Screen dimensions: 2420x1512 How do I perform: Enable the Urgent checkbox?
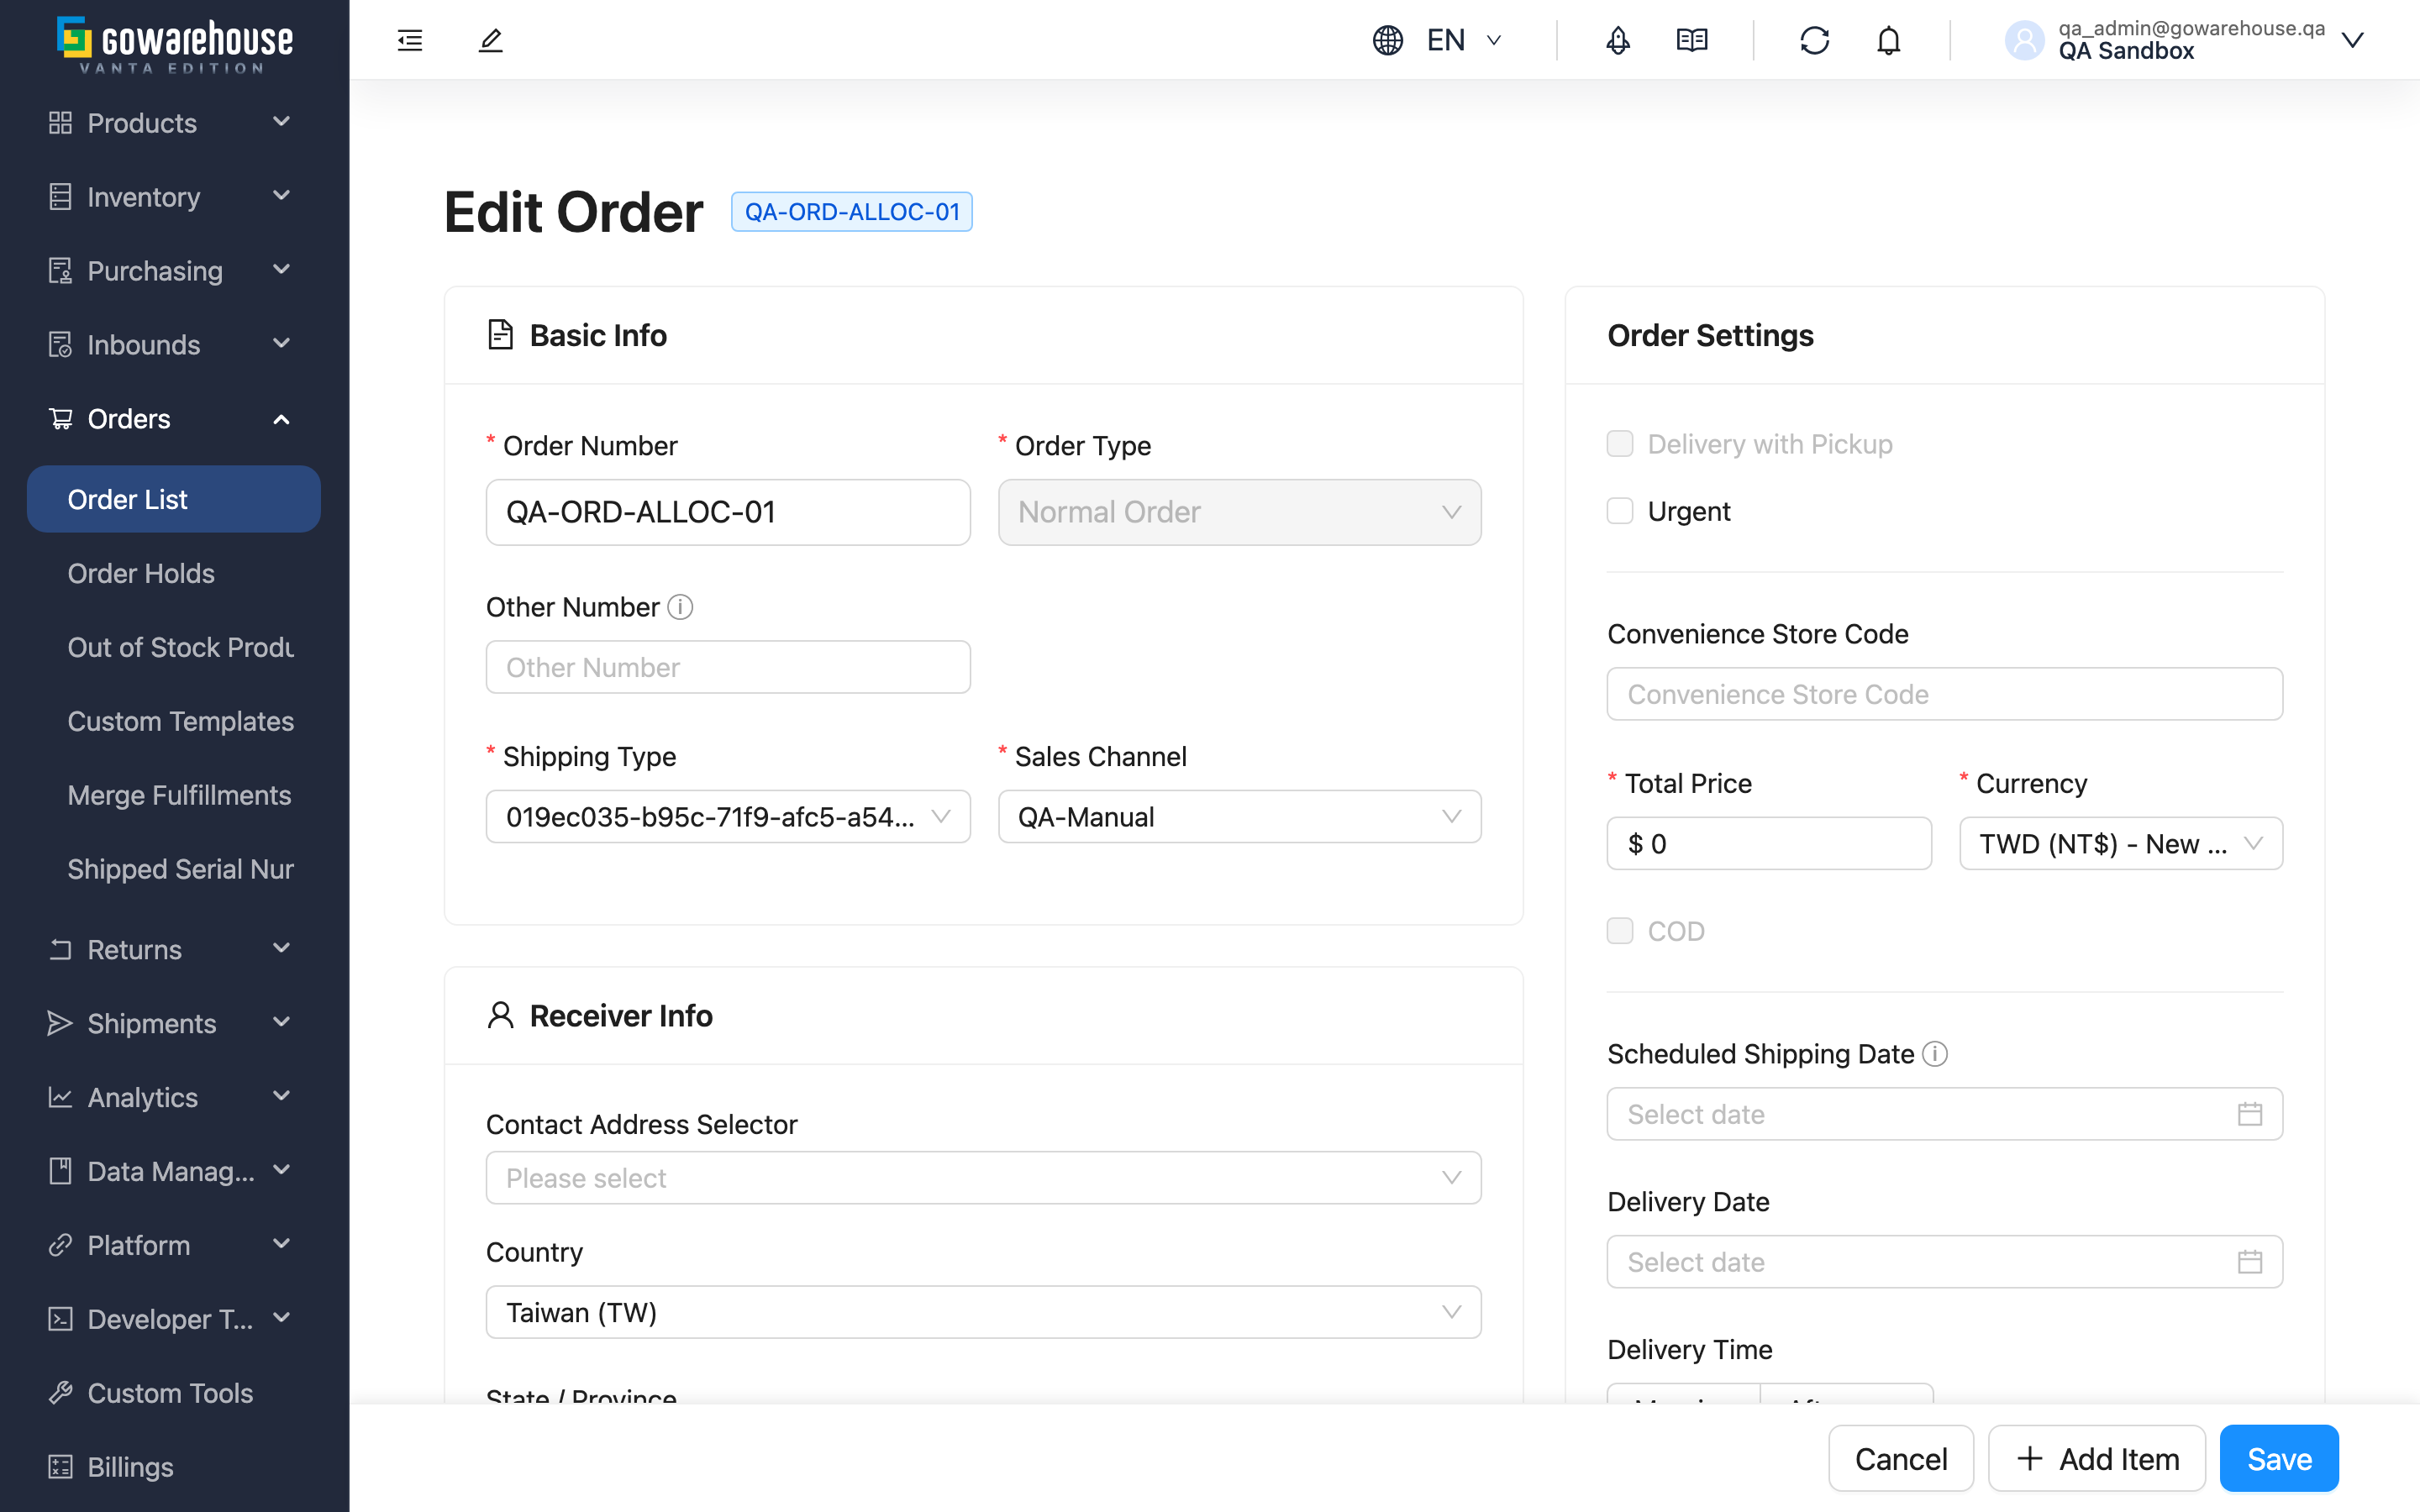pos(1620,511)
